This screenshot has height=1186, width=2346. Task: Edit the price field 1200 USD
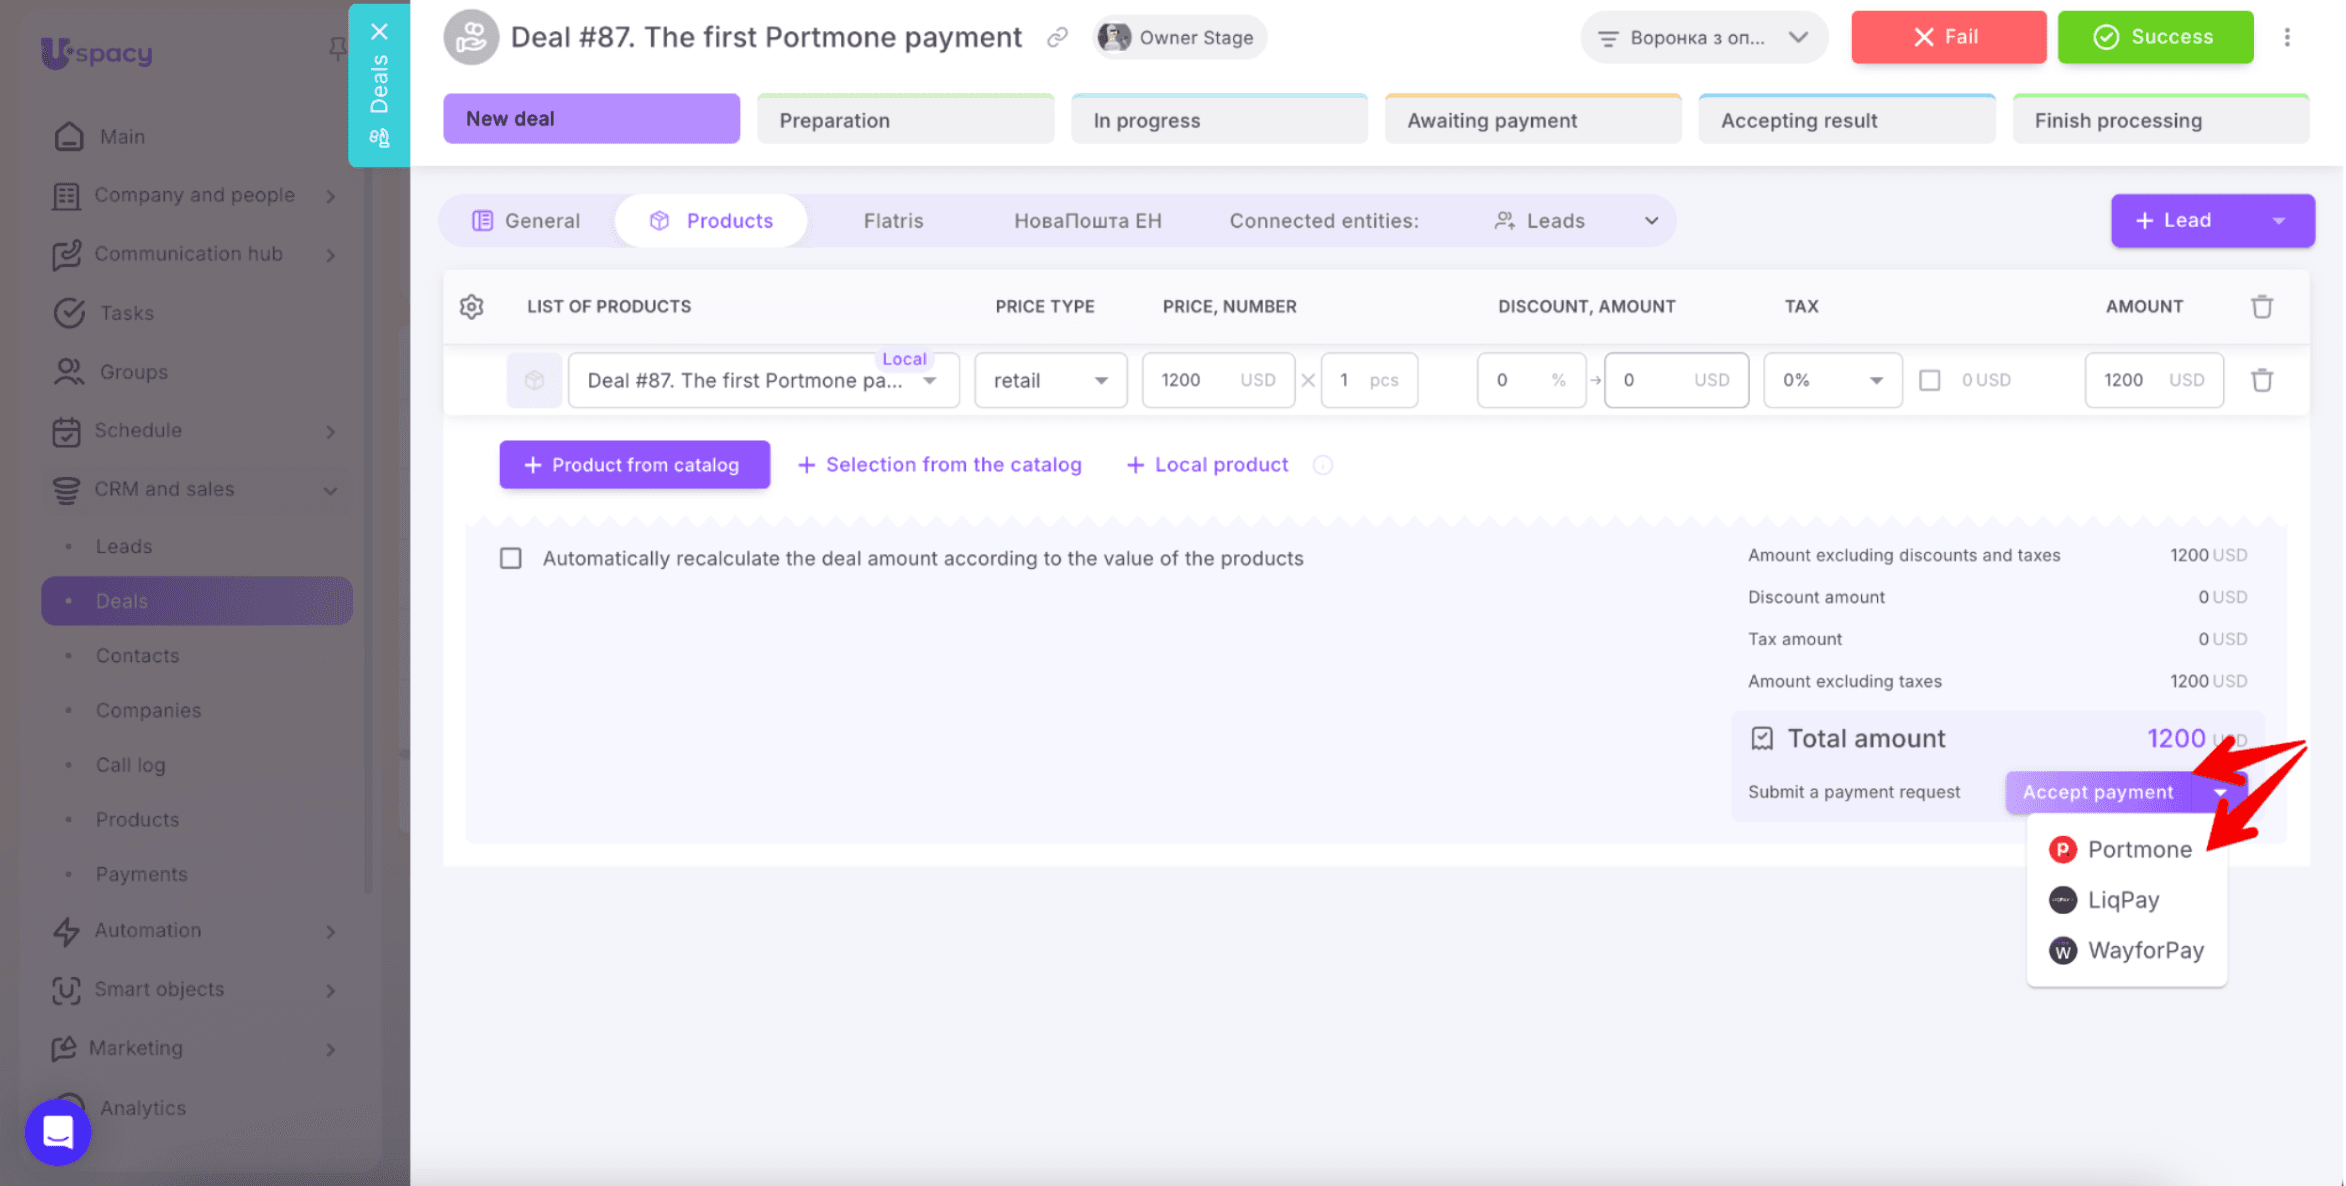point(1218,380)
